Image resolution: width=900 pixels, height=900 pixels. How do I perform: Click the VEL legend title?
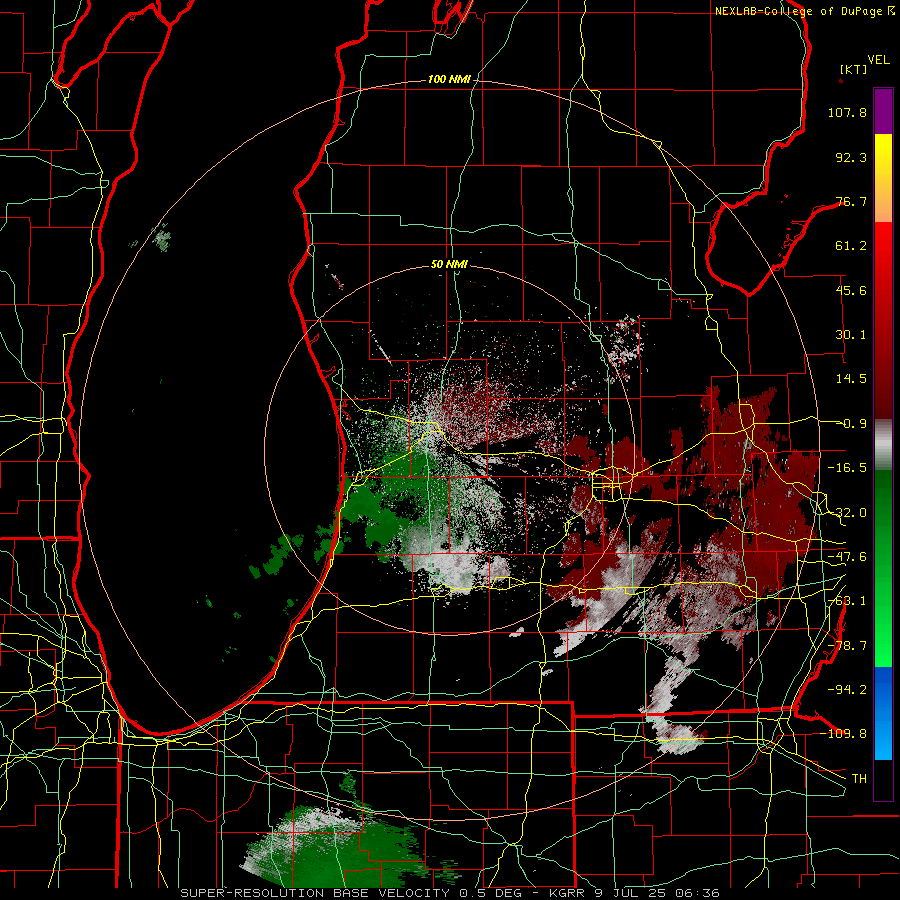point(878,59)
